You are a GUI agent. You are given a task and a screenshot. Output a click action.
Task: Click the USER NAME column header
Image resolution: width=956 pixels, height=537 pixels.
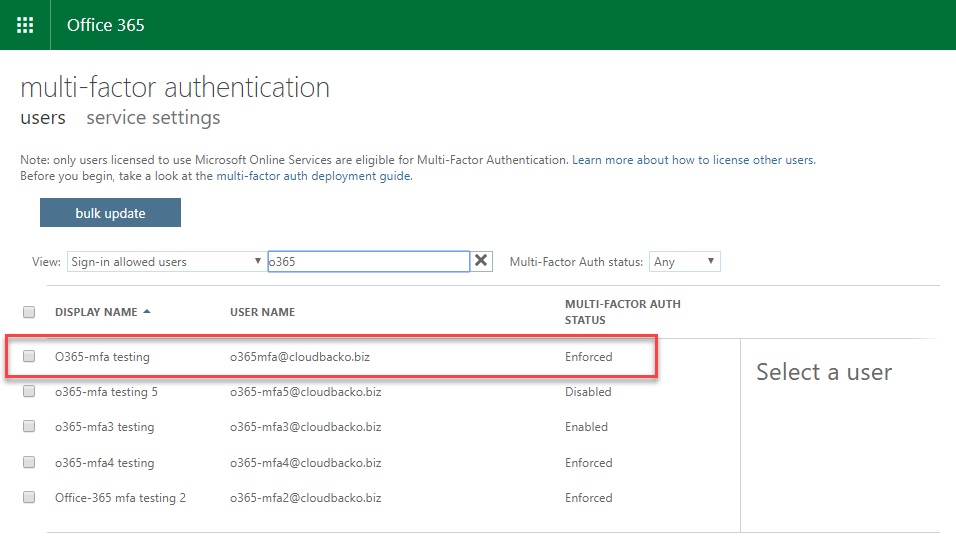point(262,312)
